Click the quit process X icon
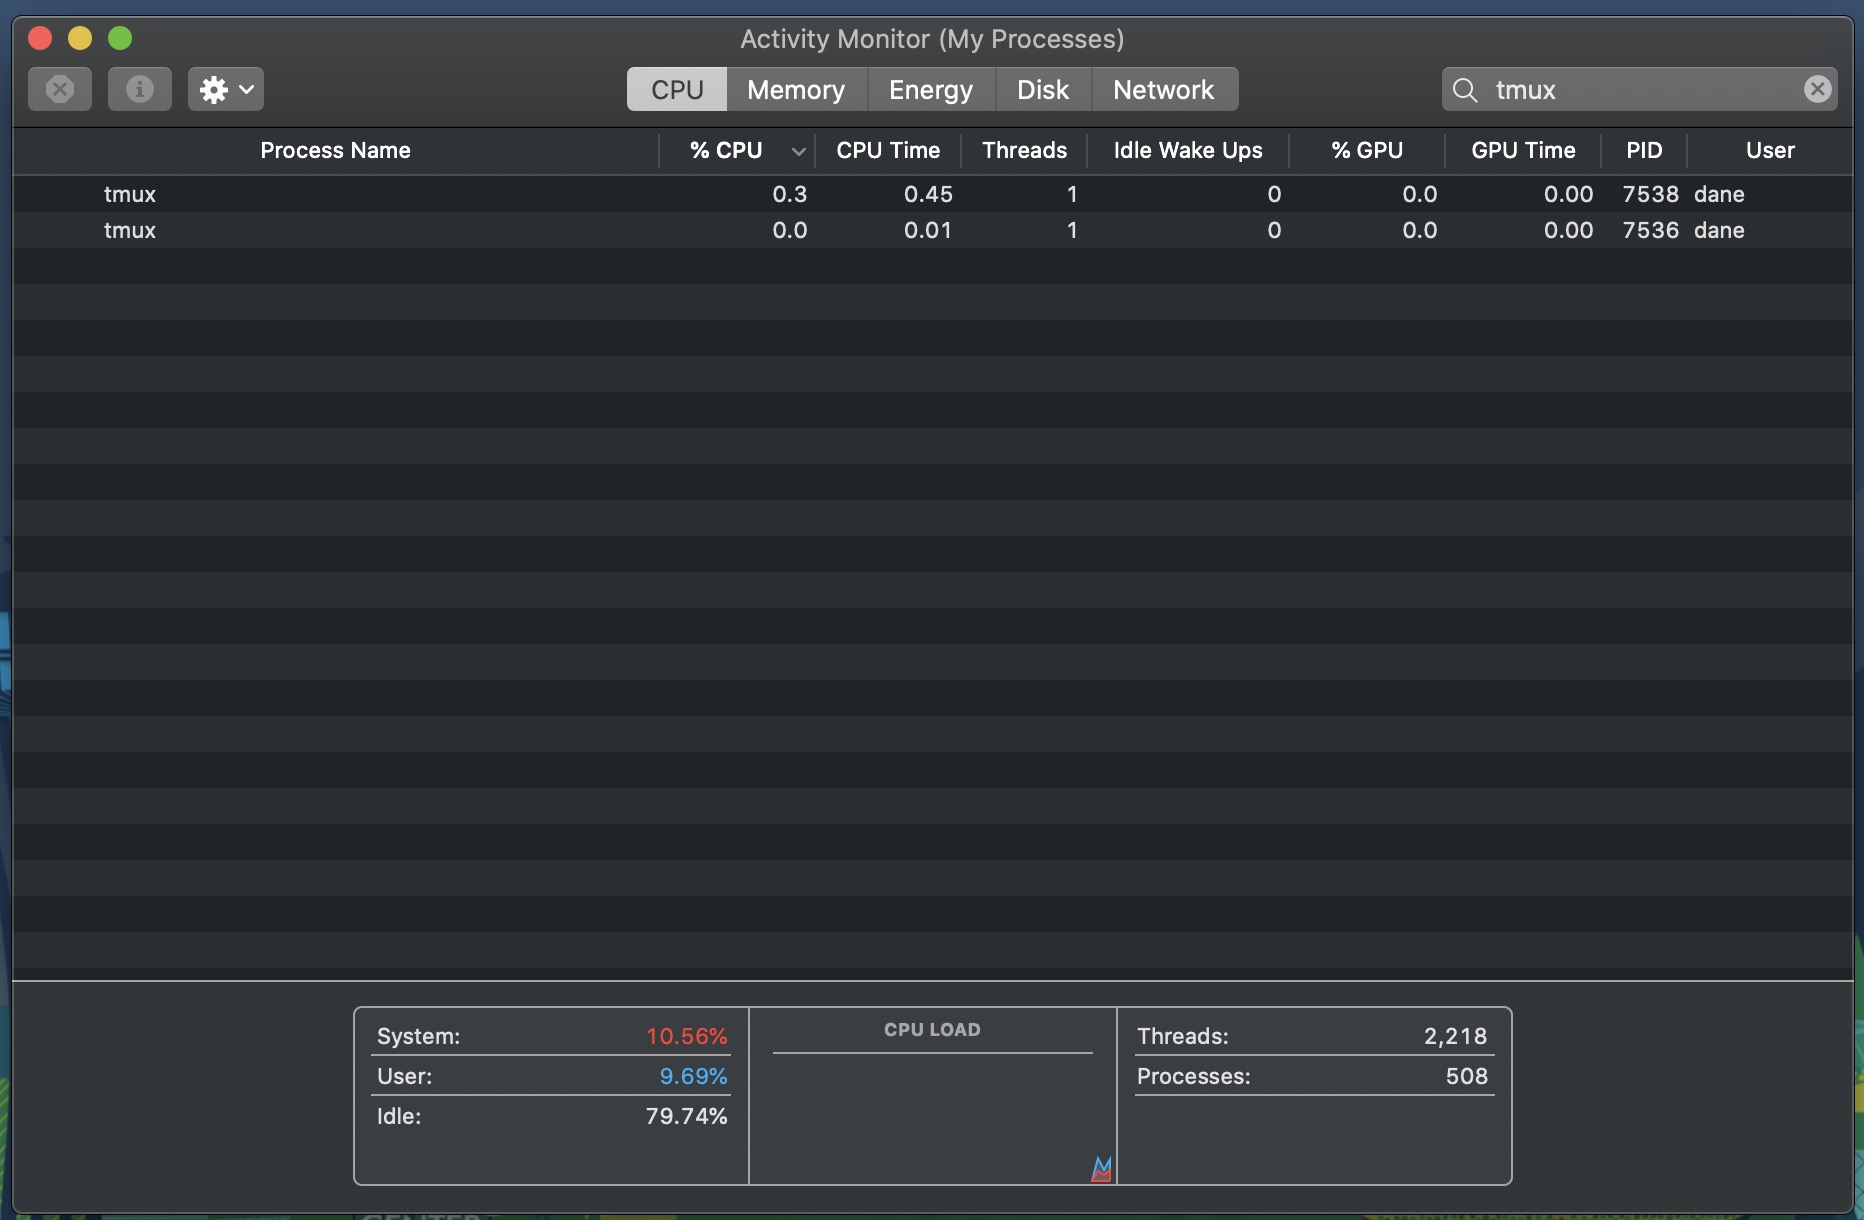 pyautogui.click(x=59, y=88)
